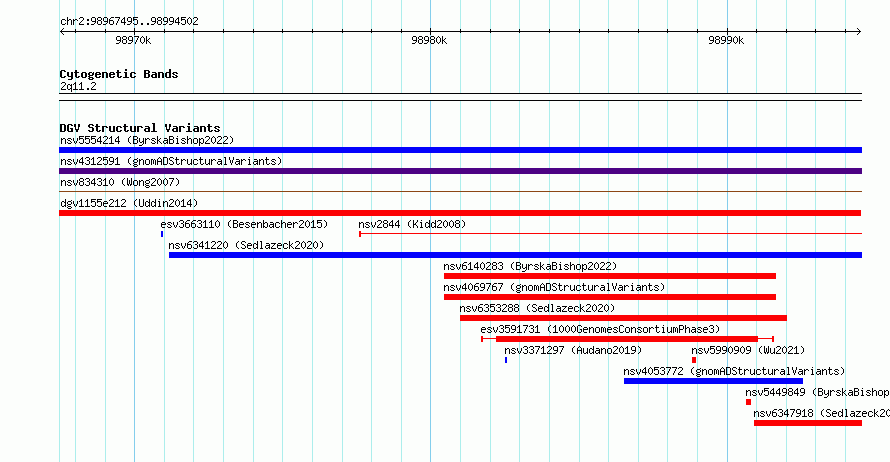Select the 2q11.2 band label

[x=78, y=86]
